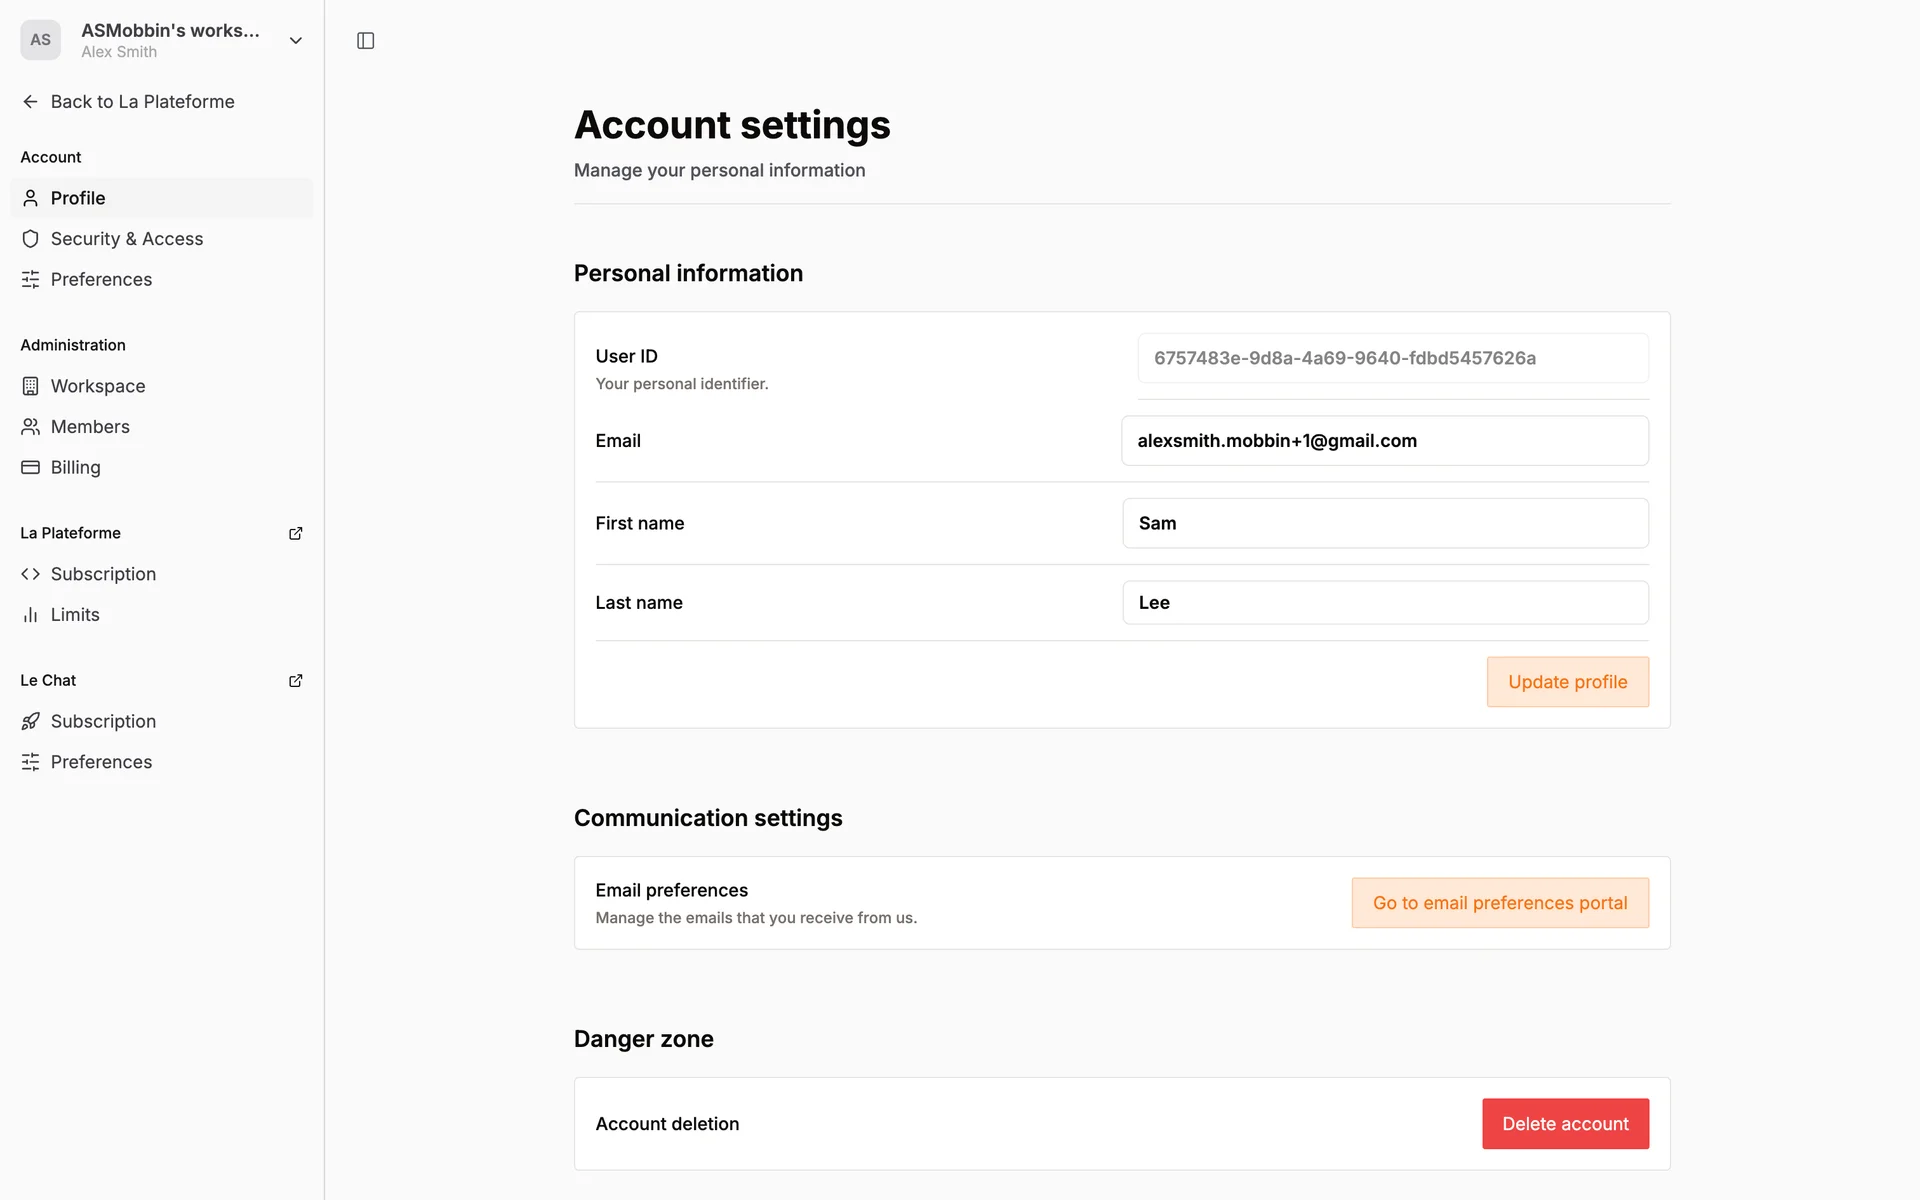Click the Email address input field
The height and width of the screenshot is (1200, 1920).
[1384, 441]
